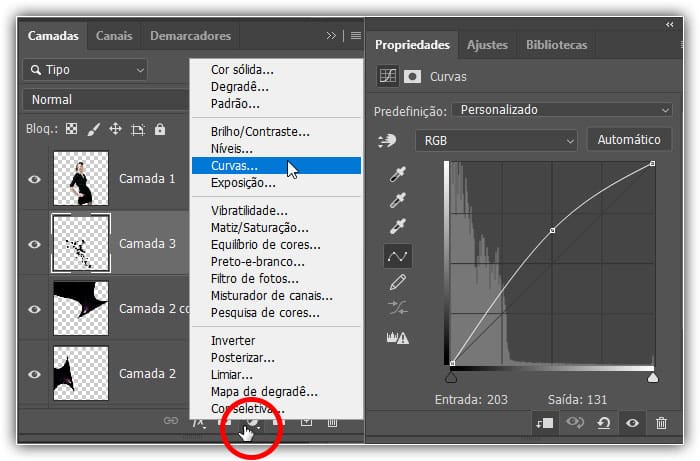The width and height of the screenshot is (700, 461).
Task: Lock all padlock icon
Action: pyautogui.click(x=160, y=129)
